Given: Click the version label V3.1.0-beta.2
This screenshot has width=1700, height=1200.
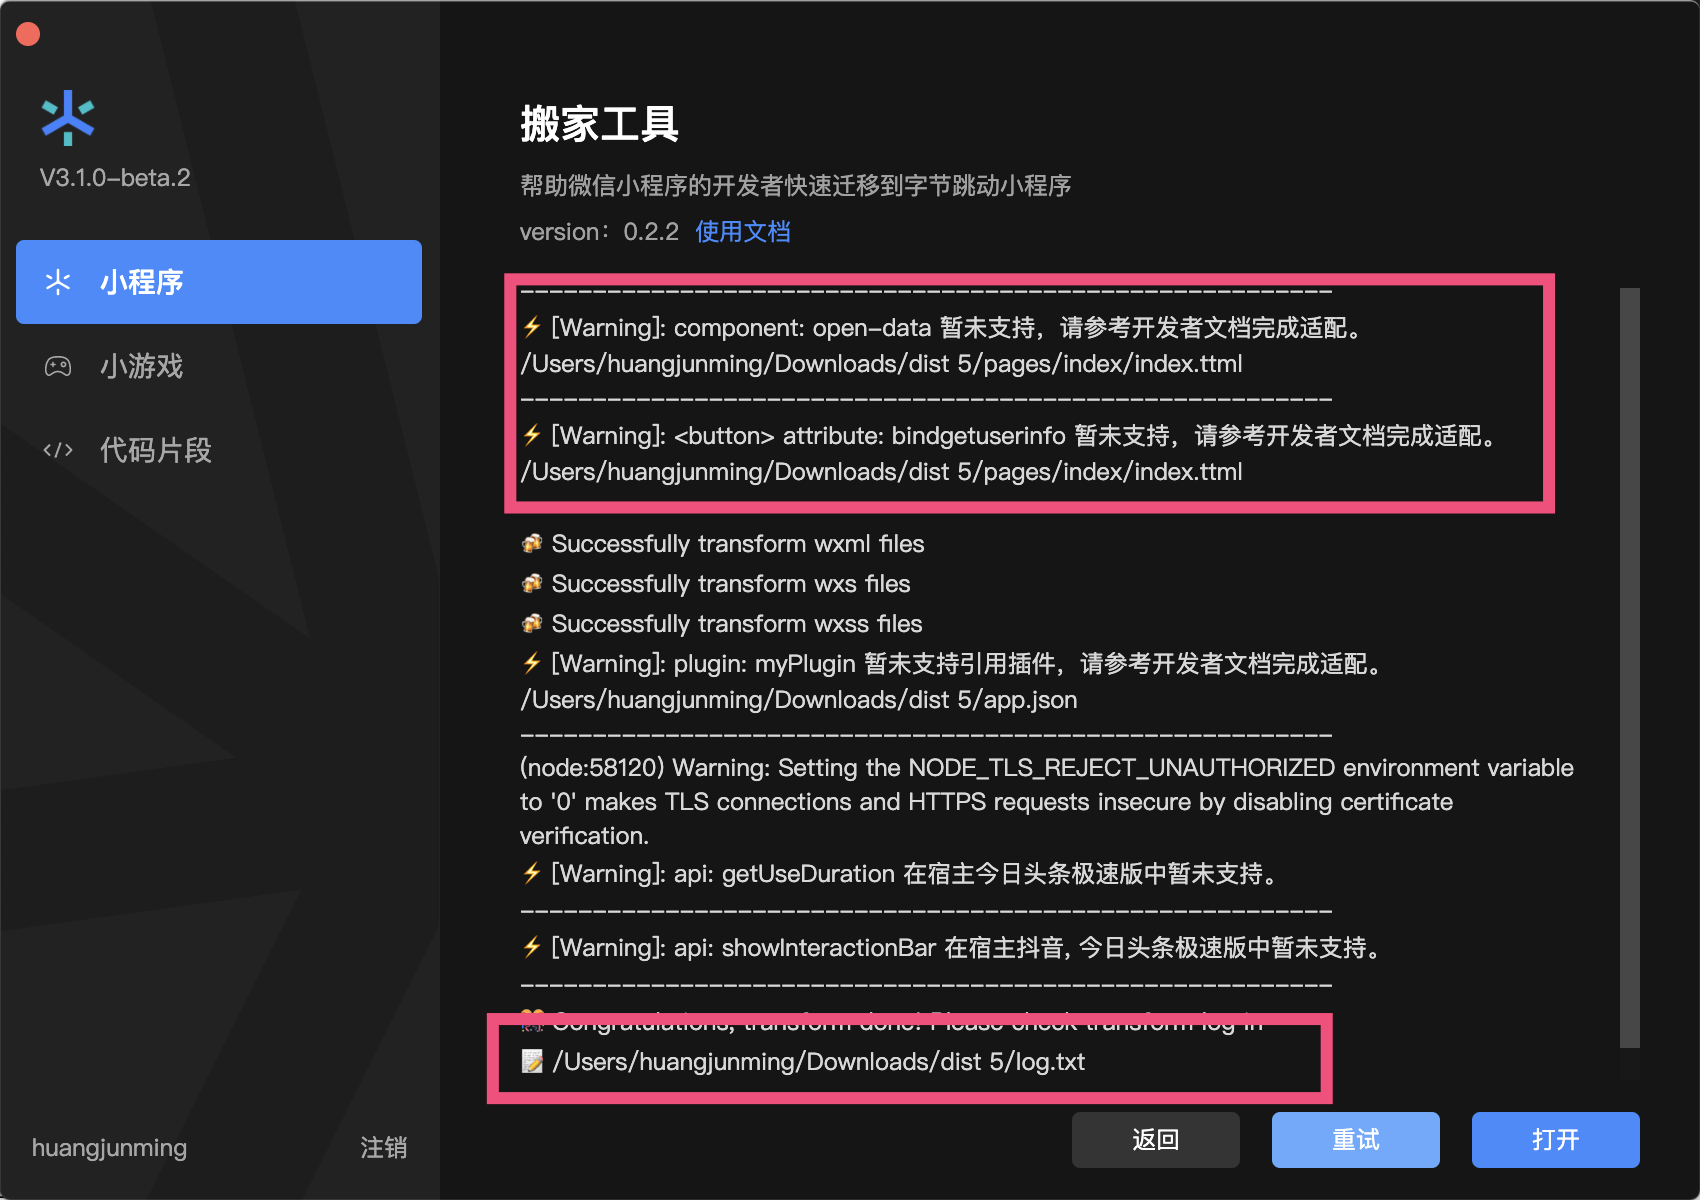Looking at the screenshot, I should 115,178.
